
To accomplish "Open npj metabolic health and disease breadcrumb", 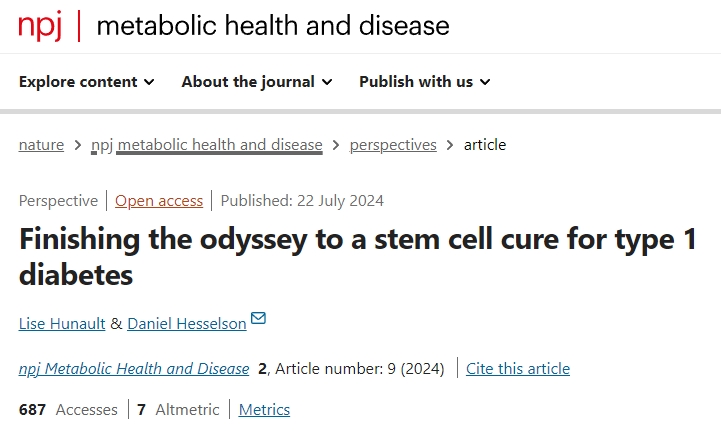I will 207,145.
